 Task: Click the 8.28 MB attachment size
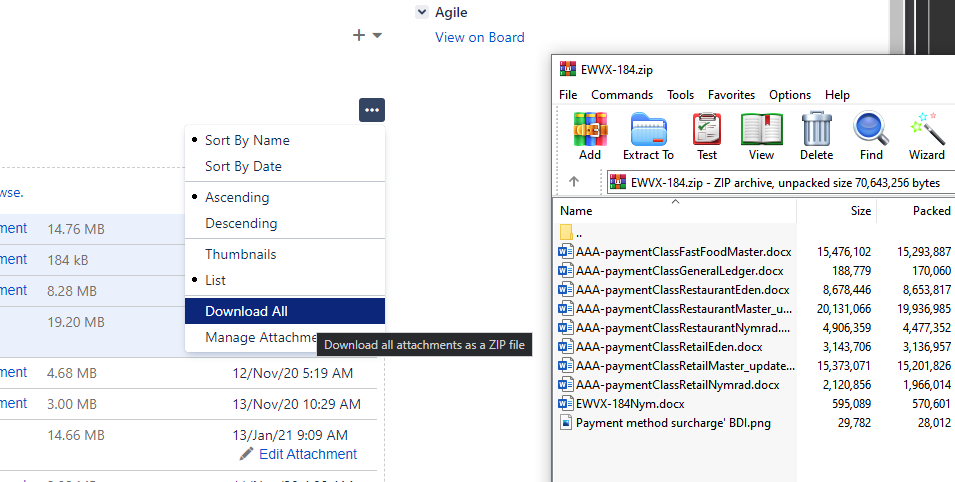pos(72,291)
